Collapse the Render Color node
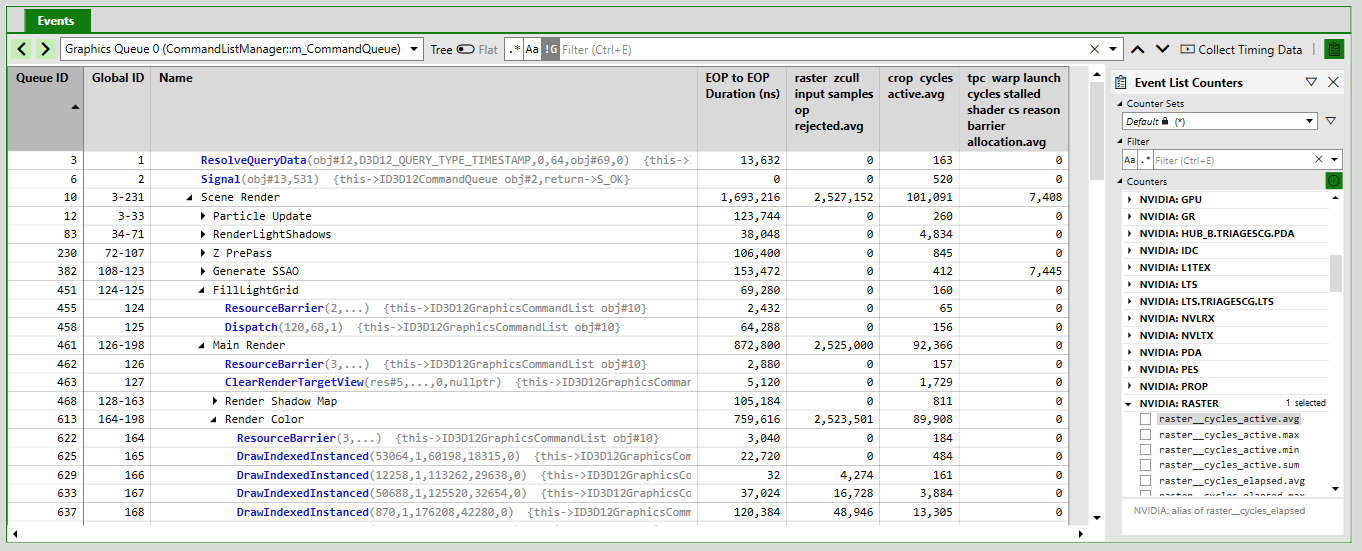The image size is (1362, 551). coord(215,419)
